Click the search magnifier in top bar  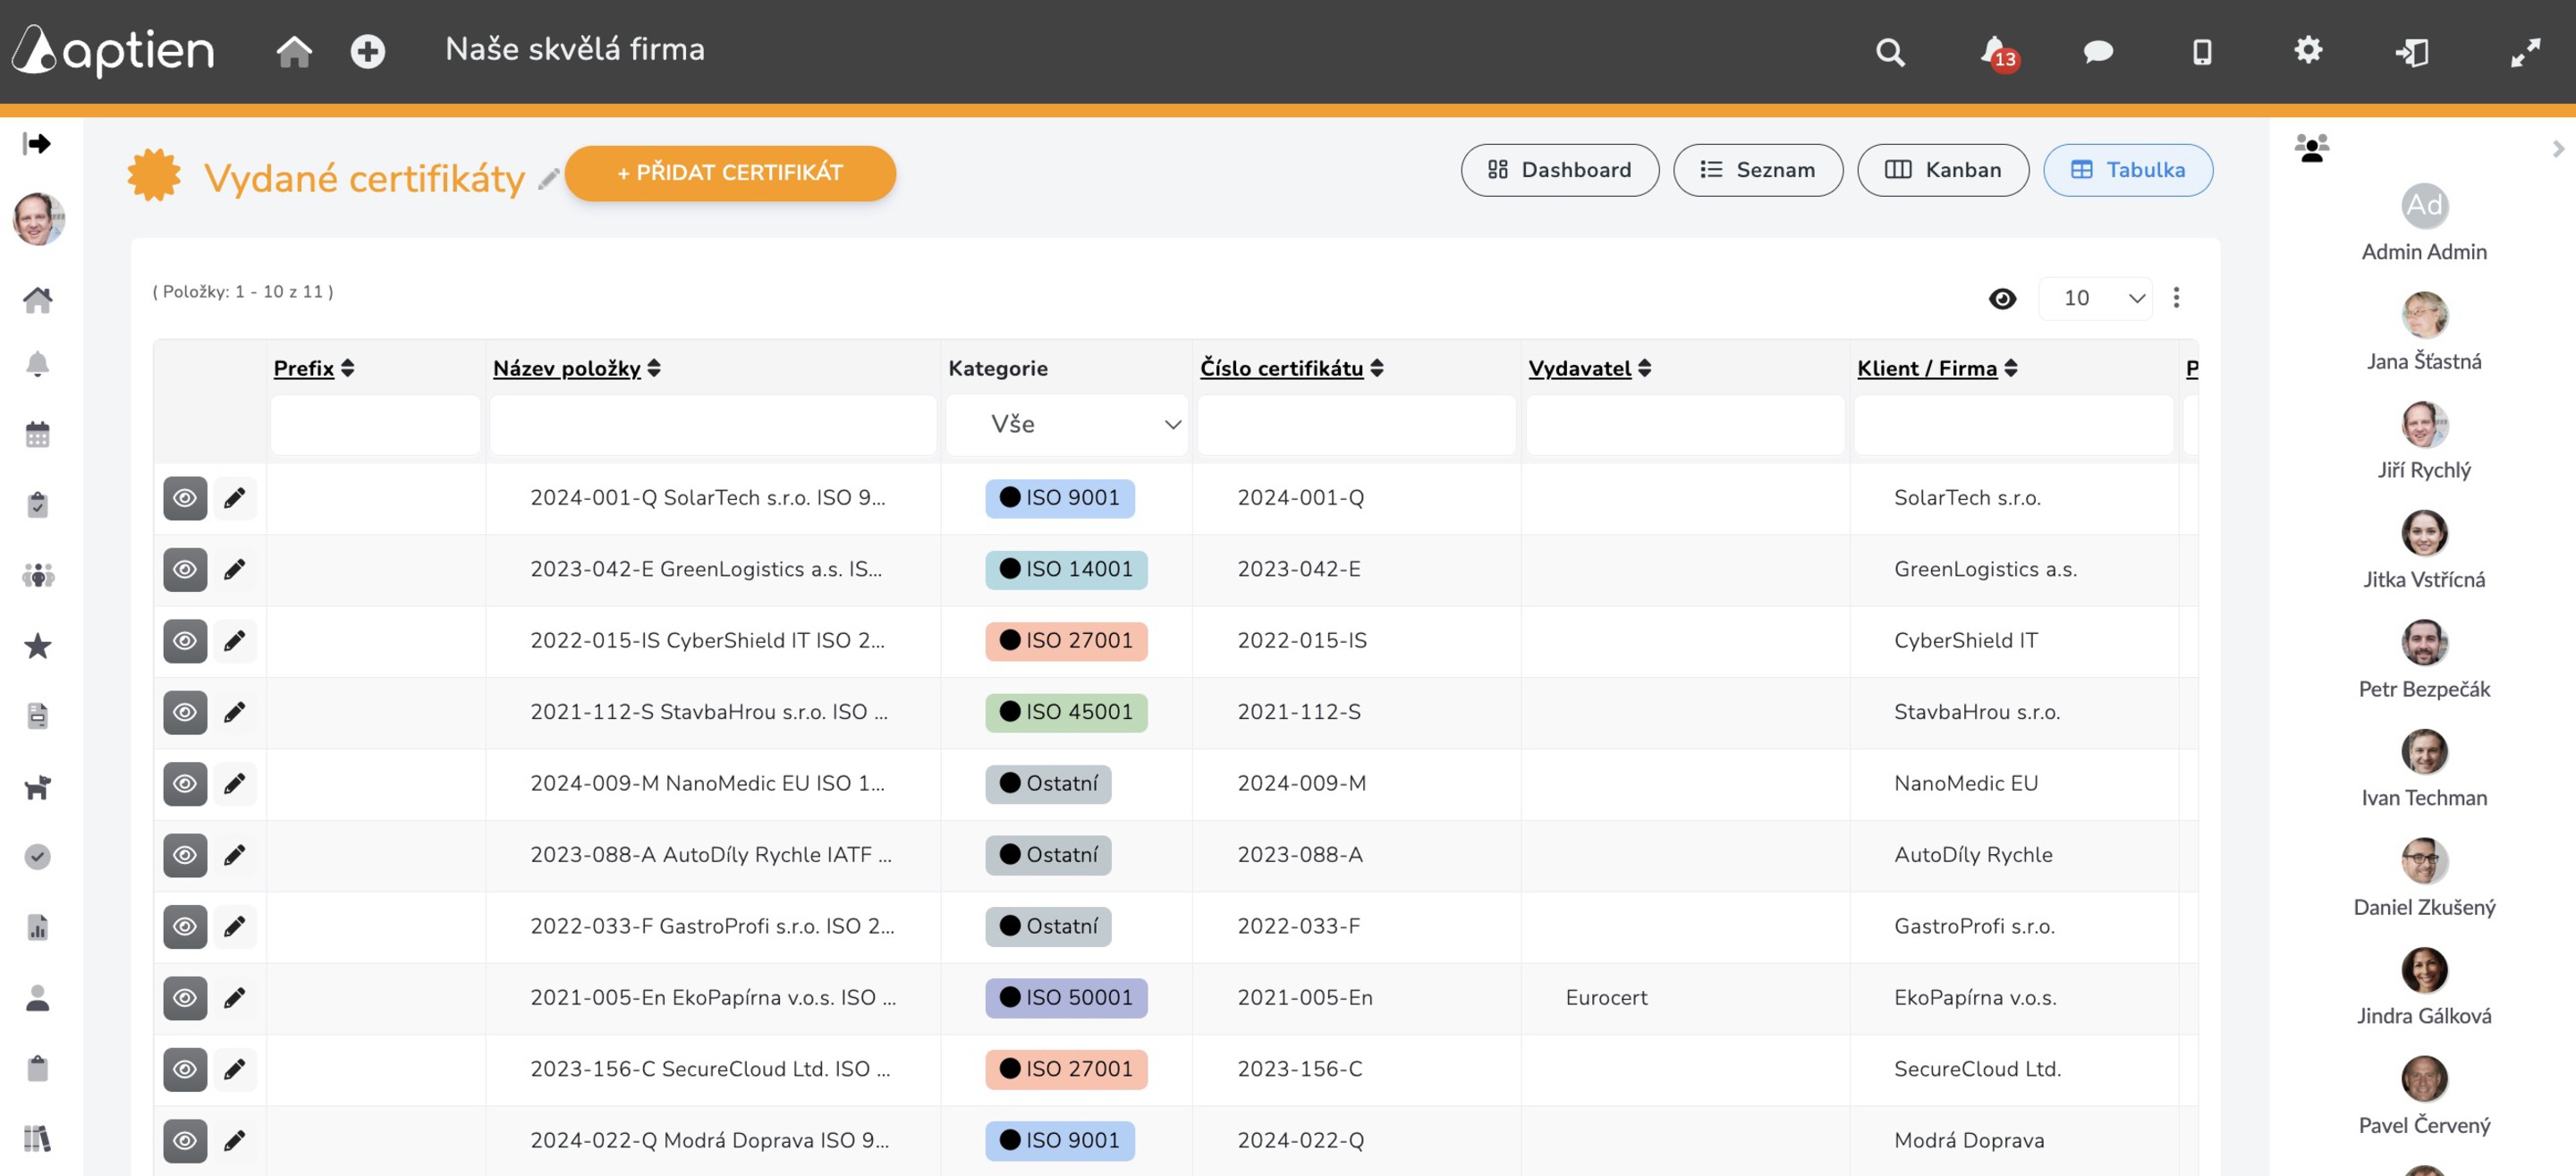coord(1889,51)
